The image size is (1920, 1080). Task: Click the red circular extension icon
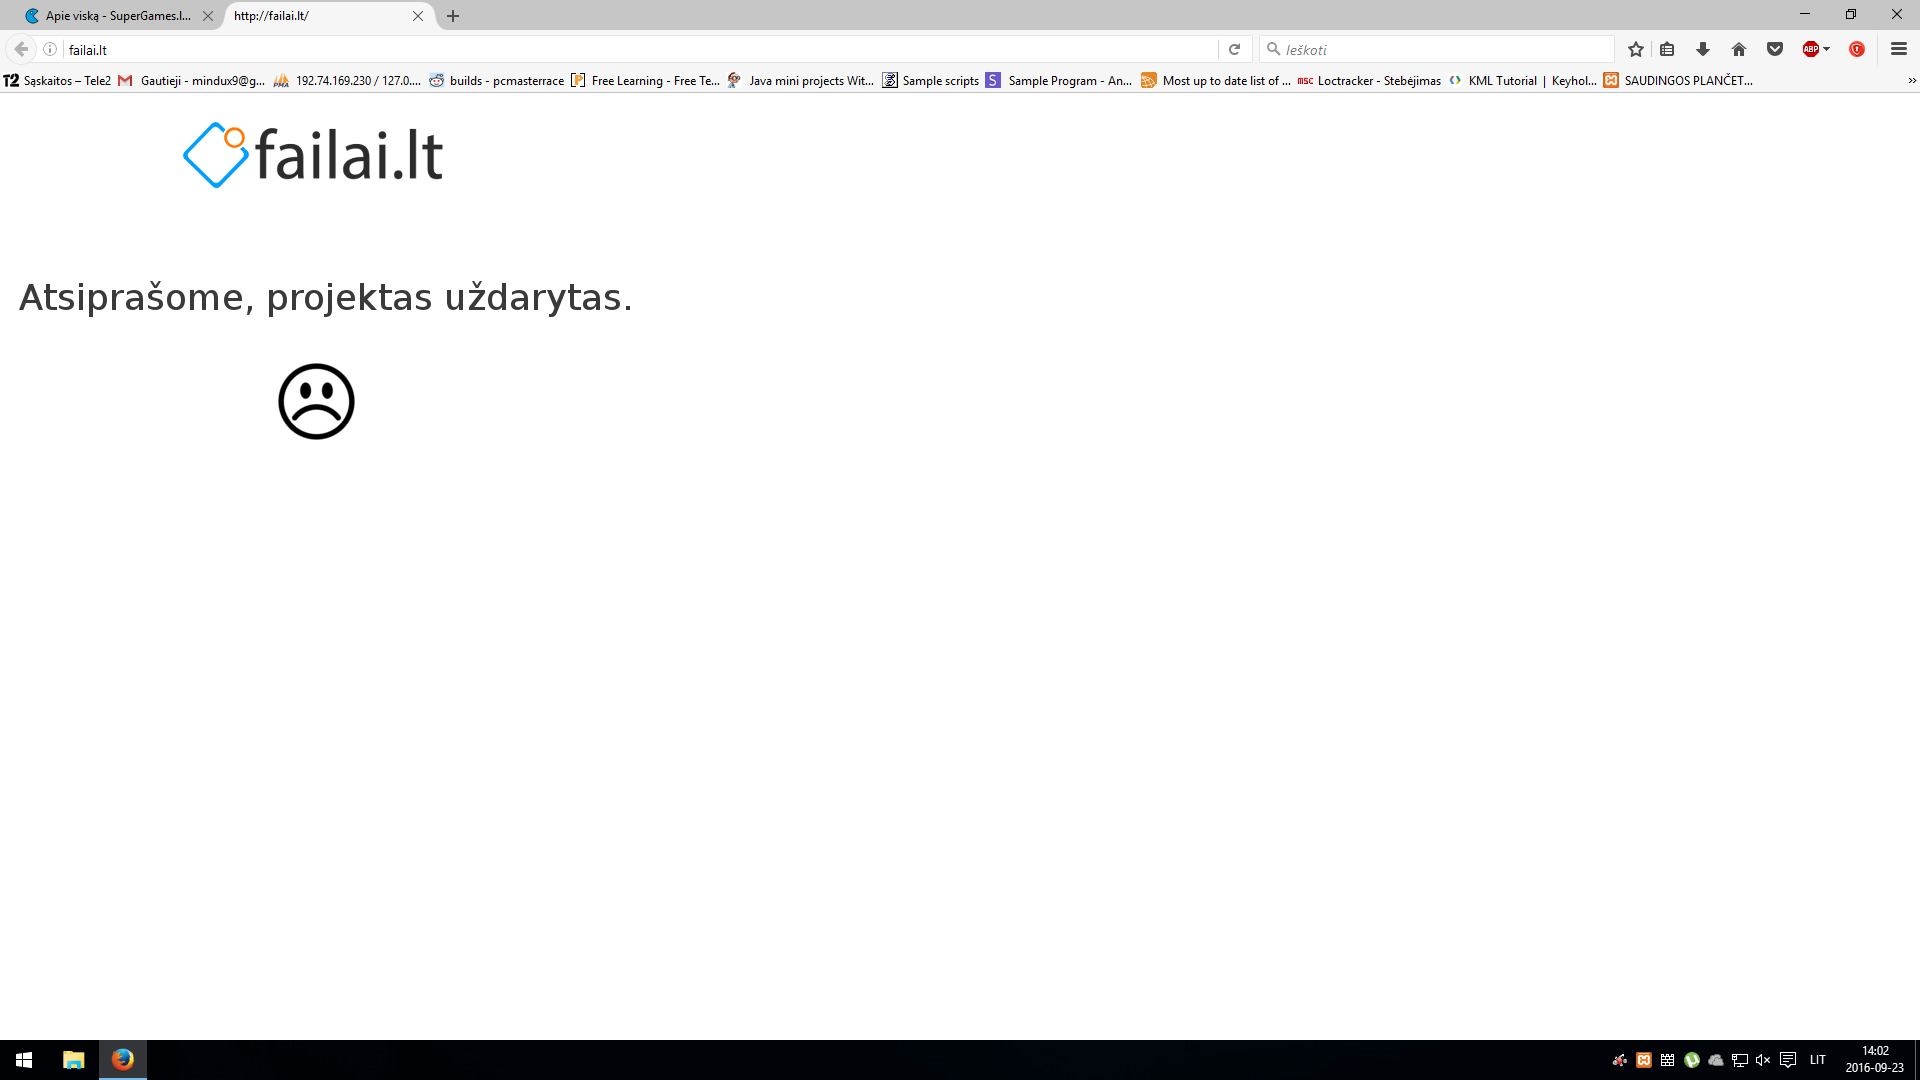tap(1857, 49)
